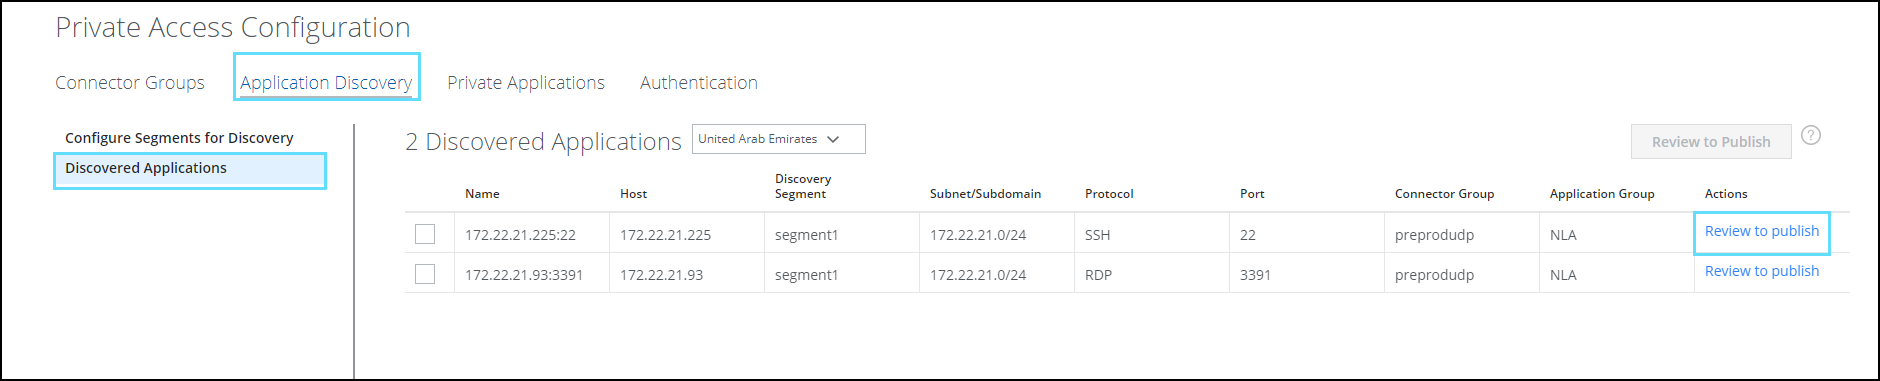Select Configure Segments for Discovery
Image resolution: width=1880 pixels, height=381 pixels.
click(x=179, y=138)
